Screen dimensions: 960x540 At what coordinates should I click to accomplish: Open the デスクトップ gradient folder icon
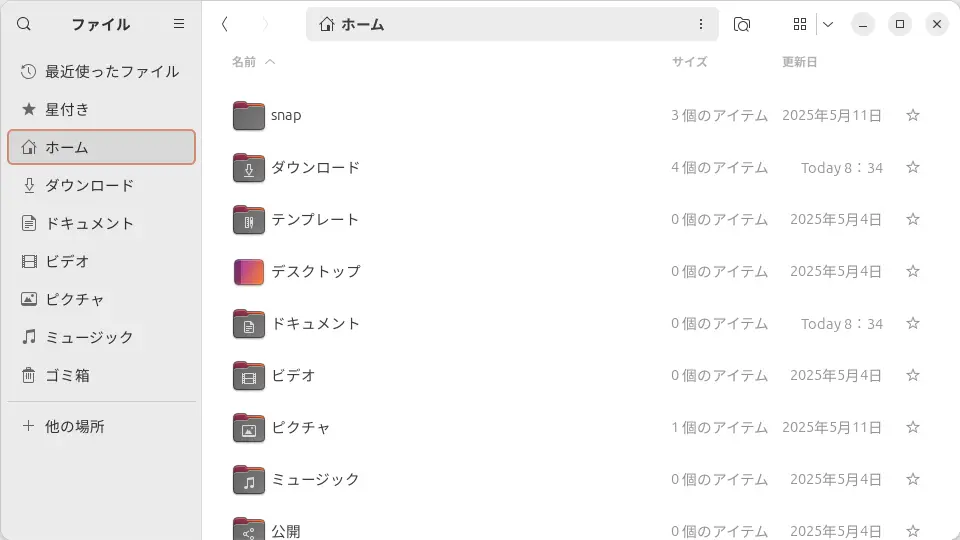coord(249,272)
